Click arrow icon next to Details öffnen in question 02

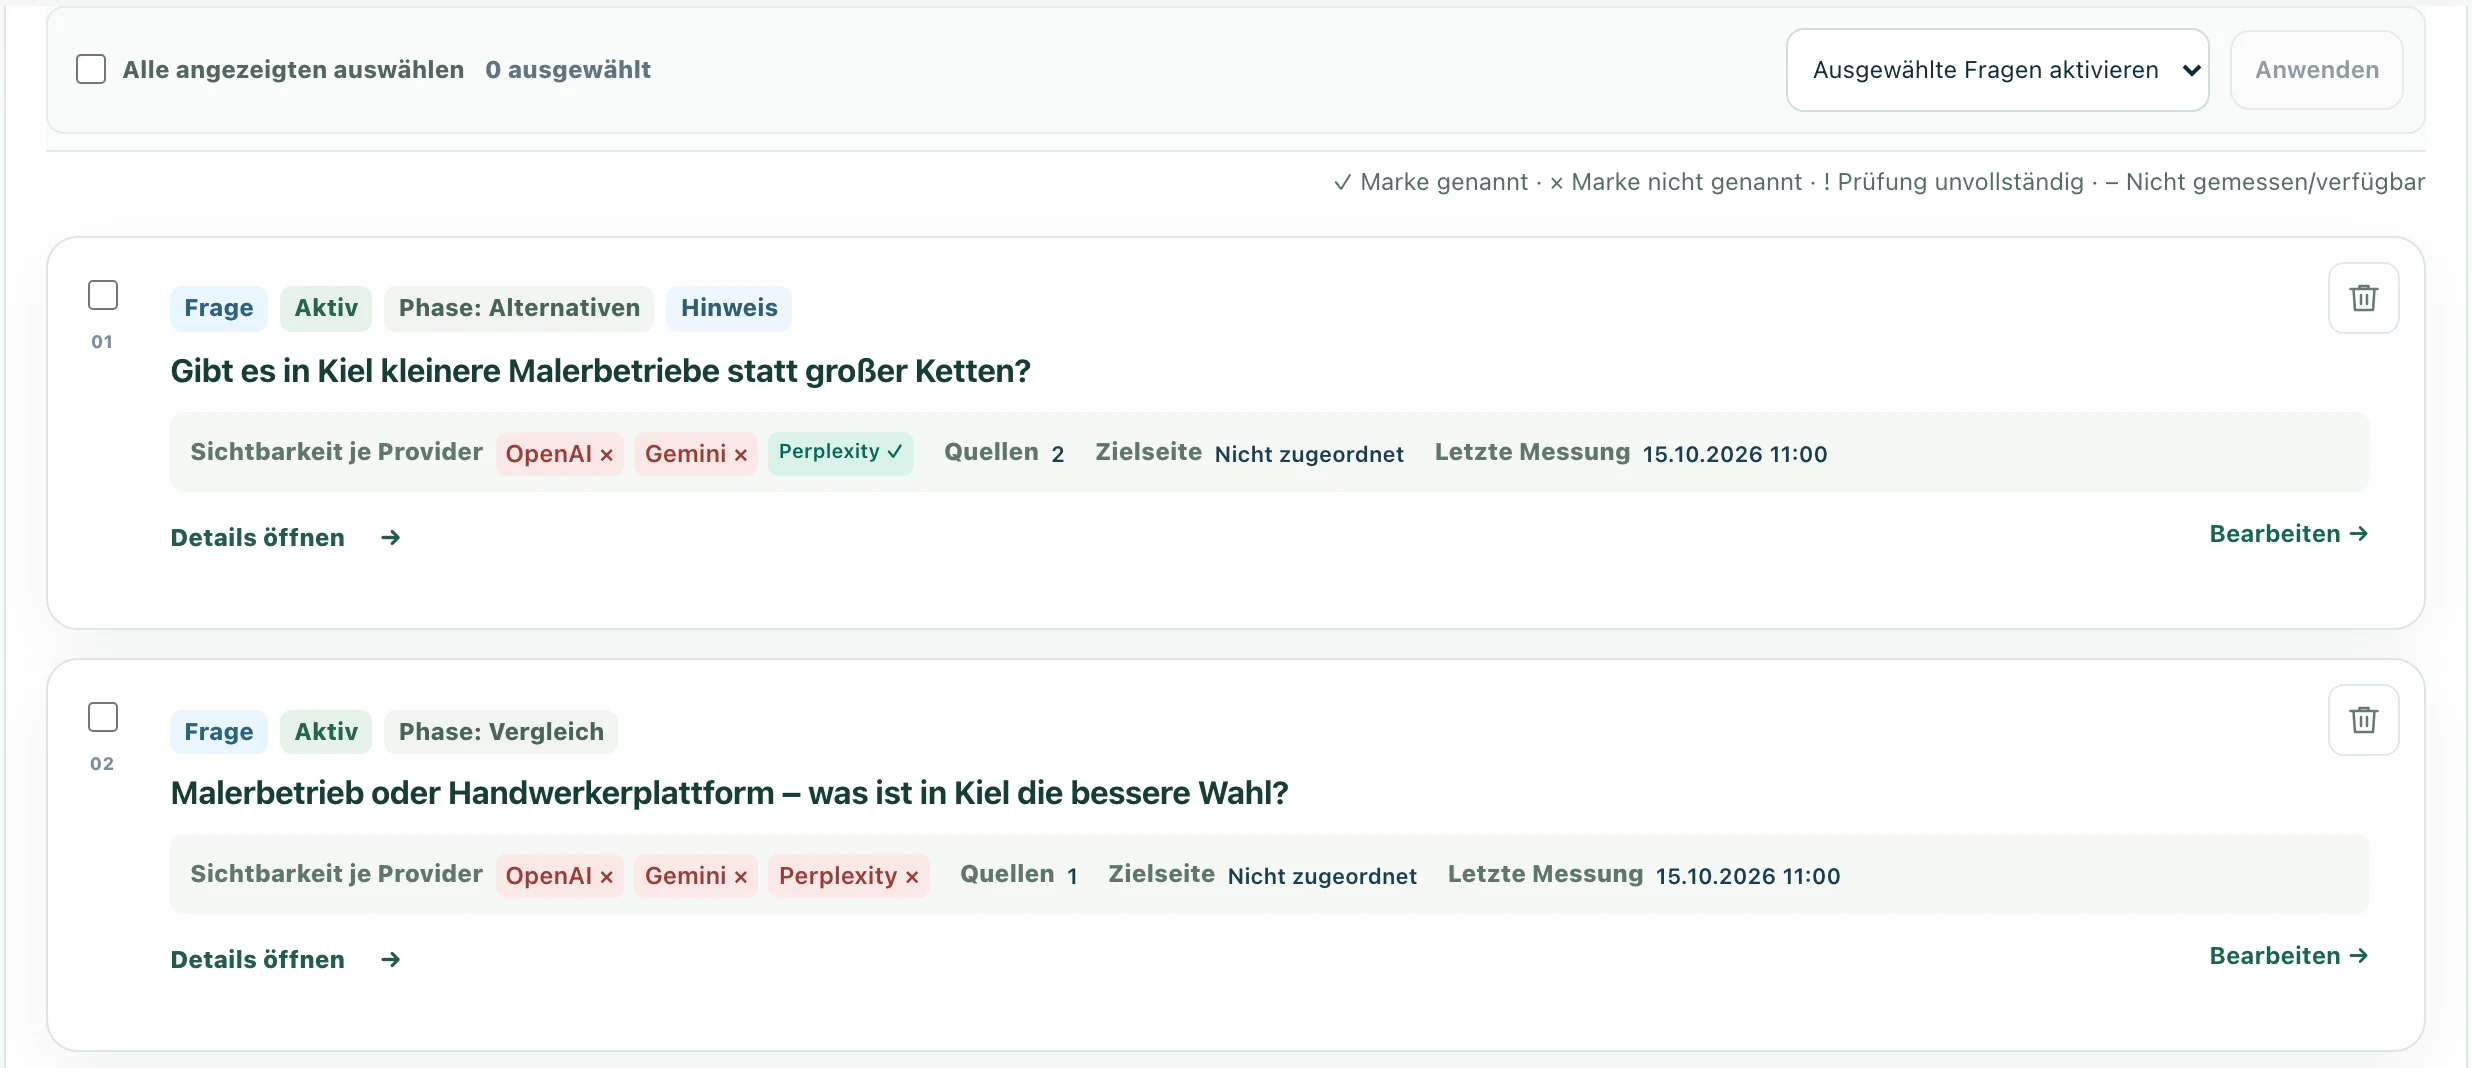[x=391, y=960]
